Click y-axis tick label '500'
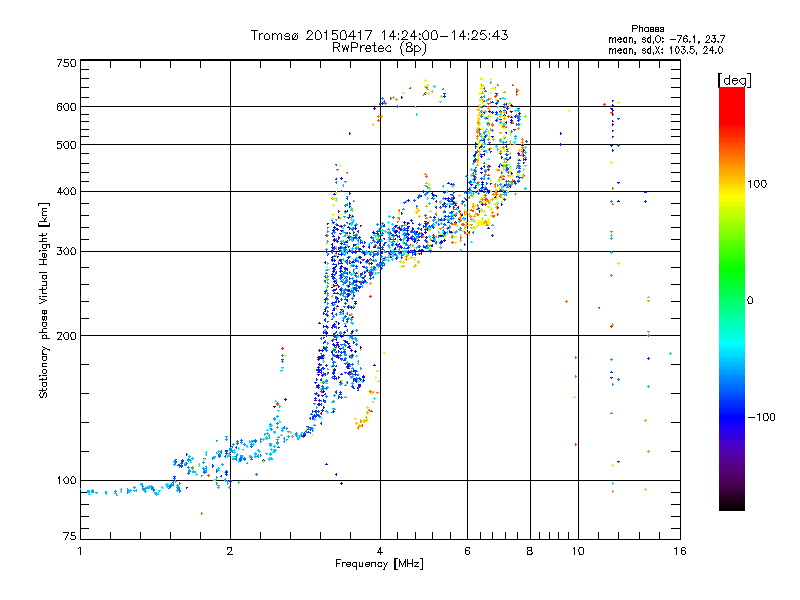Screen dimensions: 800x600 point(66,145)
